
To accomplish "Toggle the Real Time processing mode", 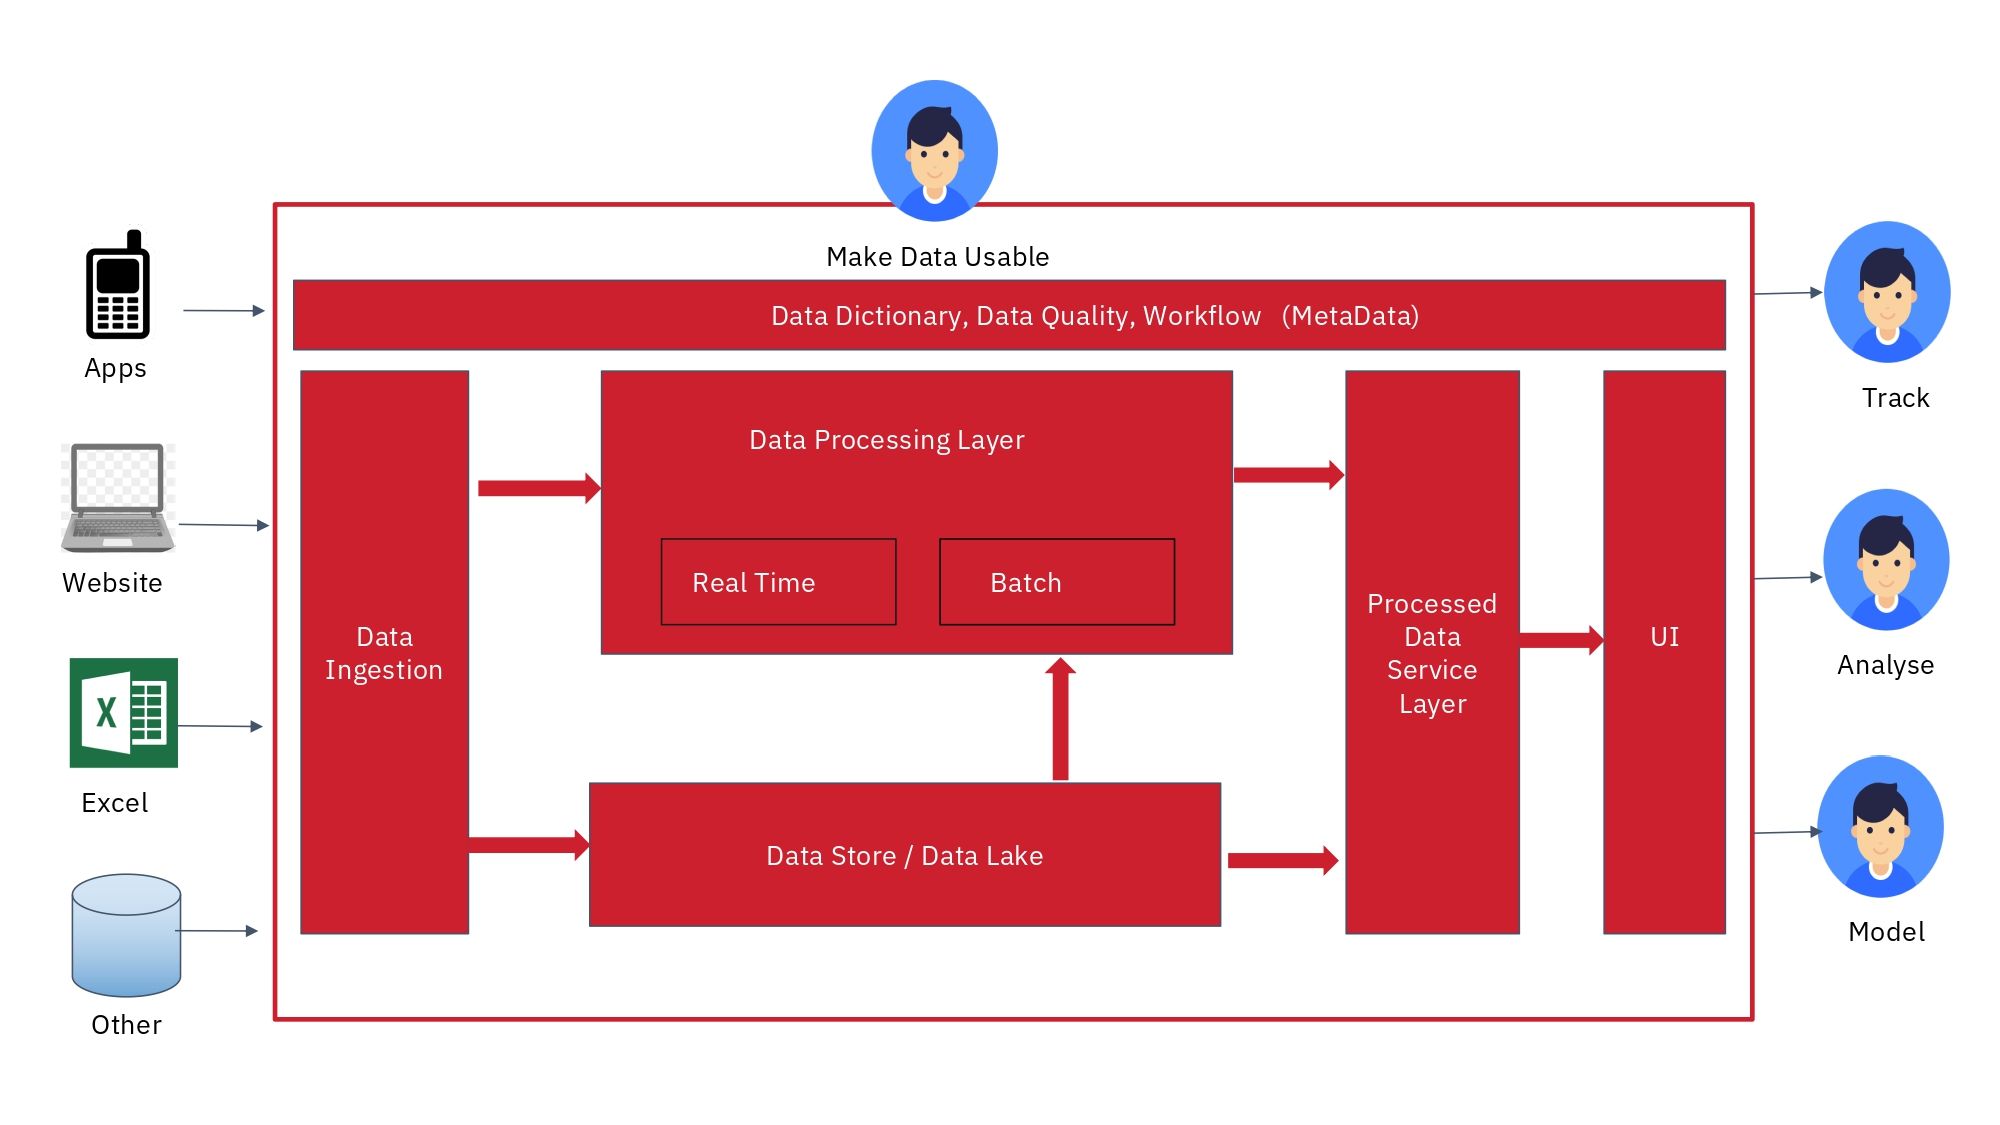I will (777, 581).
